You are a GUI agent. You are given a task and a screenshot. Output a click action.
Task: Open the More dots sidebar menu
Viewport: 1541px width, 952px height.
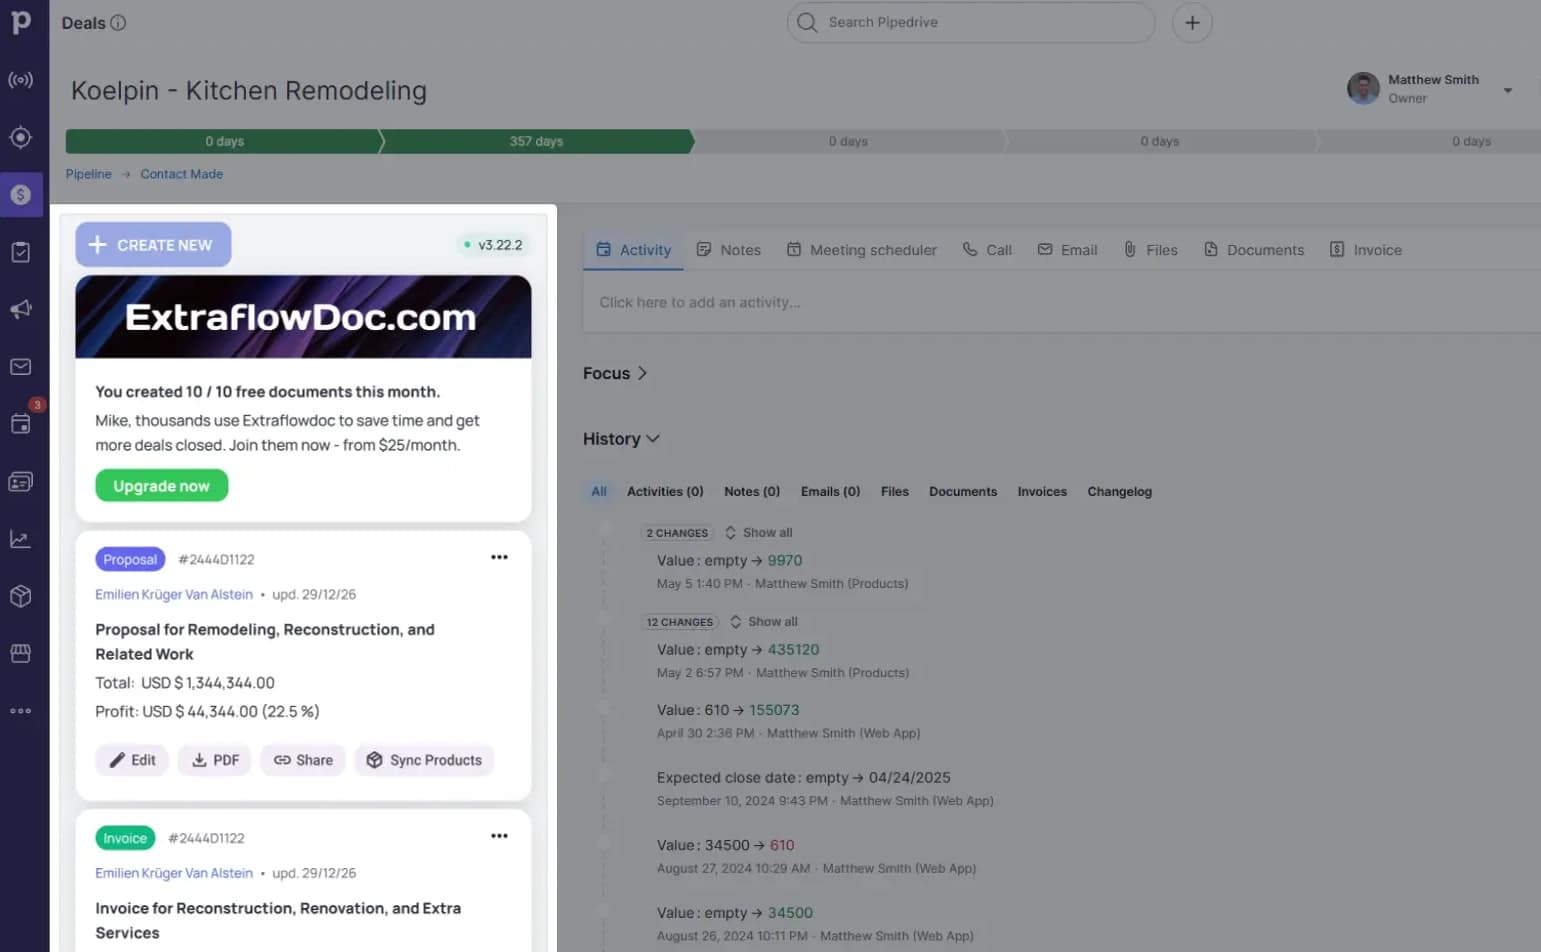[21, 711]
